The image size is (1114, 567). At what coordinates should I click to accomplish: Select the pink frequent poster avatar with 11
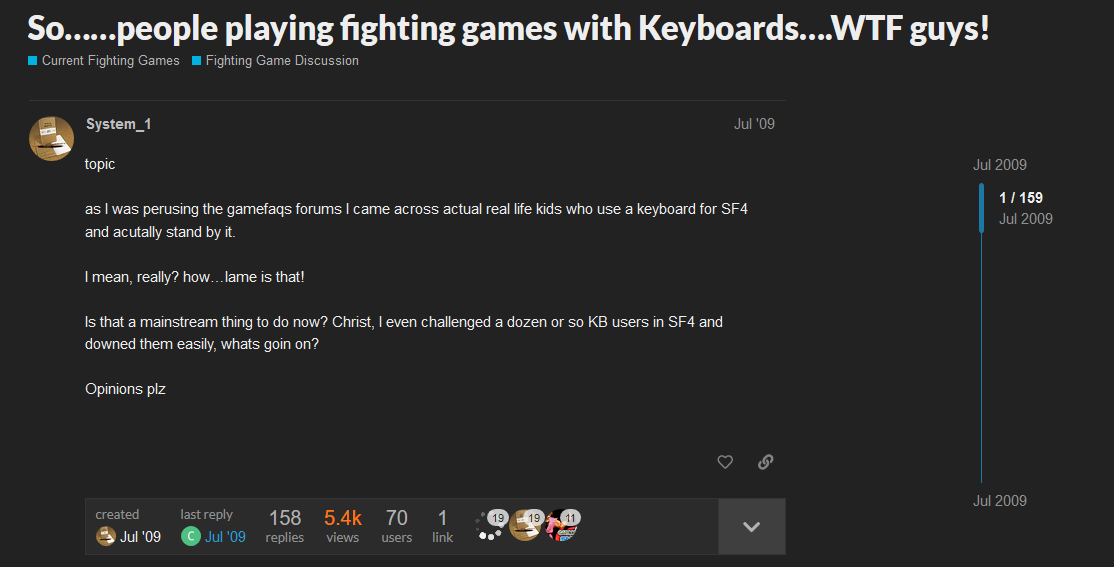click(x=562, y=525)
